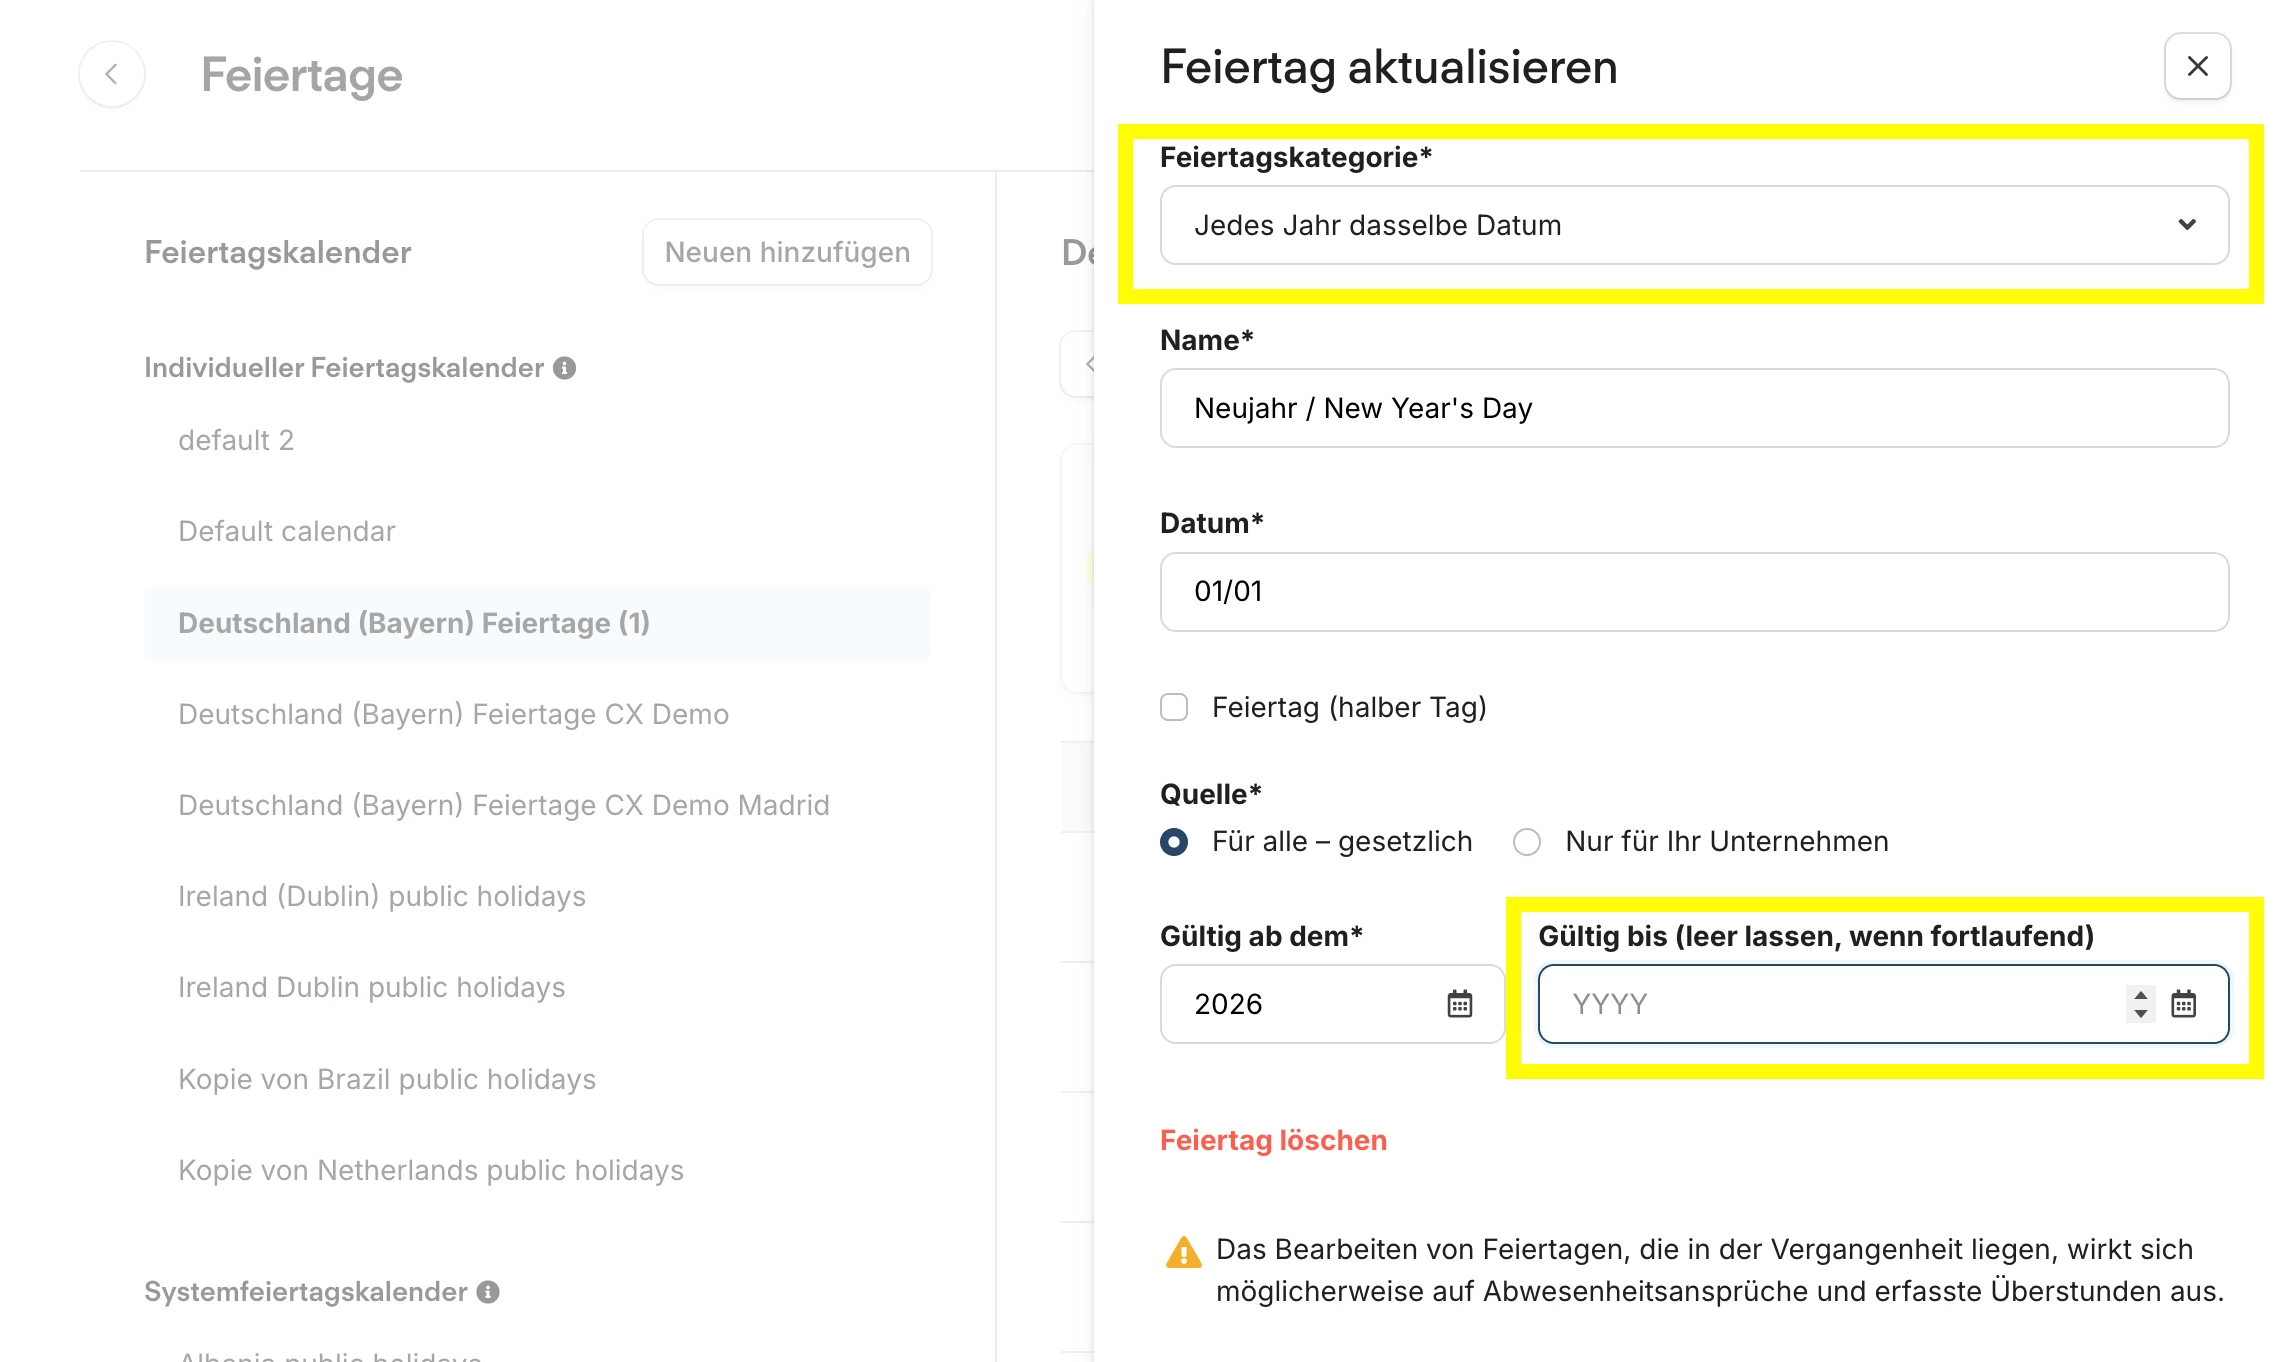
Task: Click the Feiertag löschen link
Action: click(1273, 1140)
